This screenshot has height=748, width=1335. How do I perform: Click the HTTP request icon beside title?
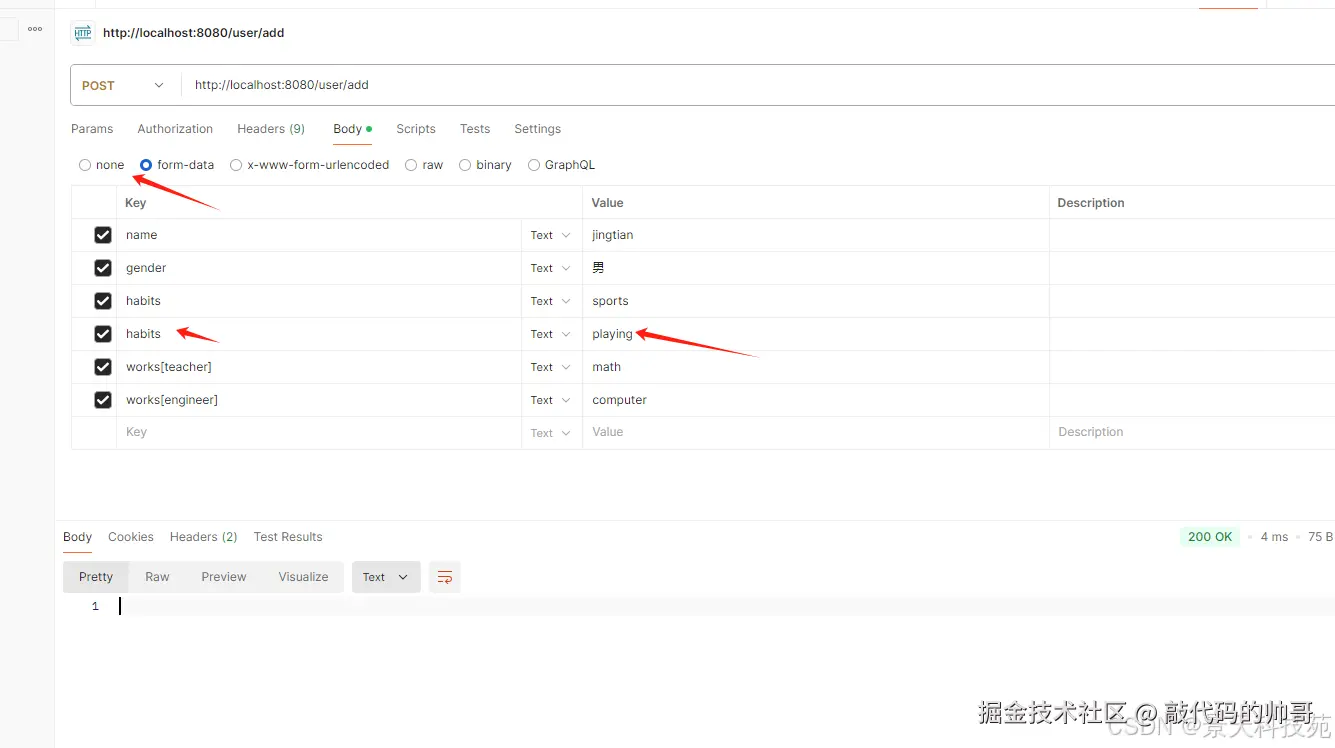pyautogui.click(x=82, y=33)
